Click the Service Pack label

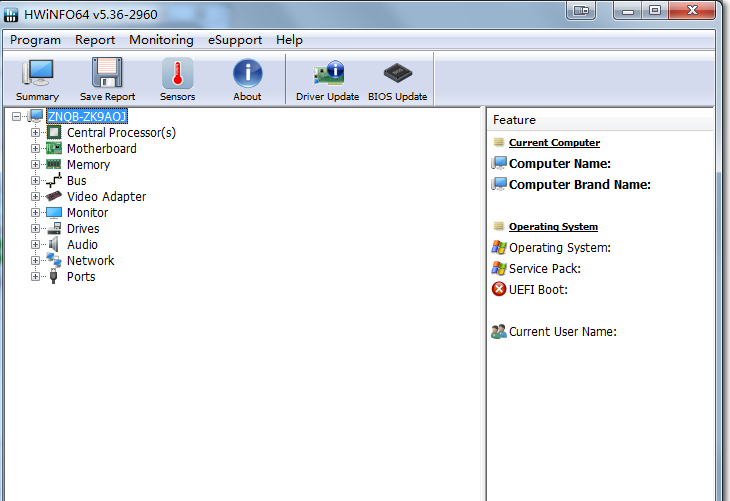point(545,269)
